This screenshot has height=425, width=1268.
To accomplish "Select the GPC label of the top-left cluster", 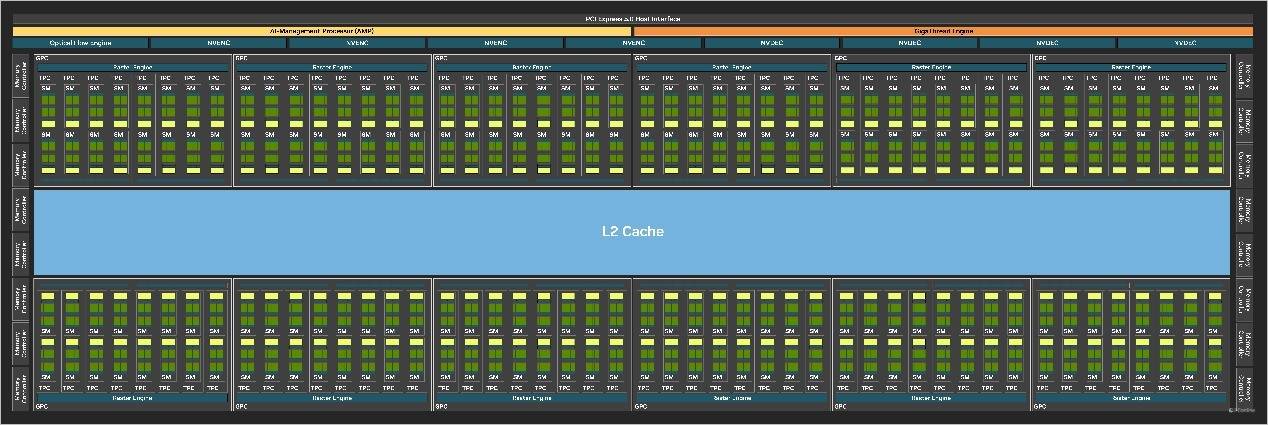I will 41,58.
